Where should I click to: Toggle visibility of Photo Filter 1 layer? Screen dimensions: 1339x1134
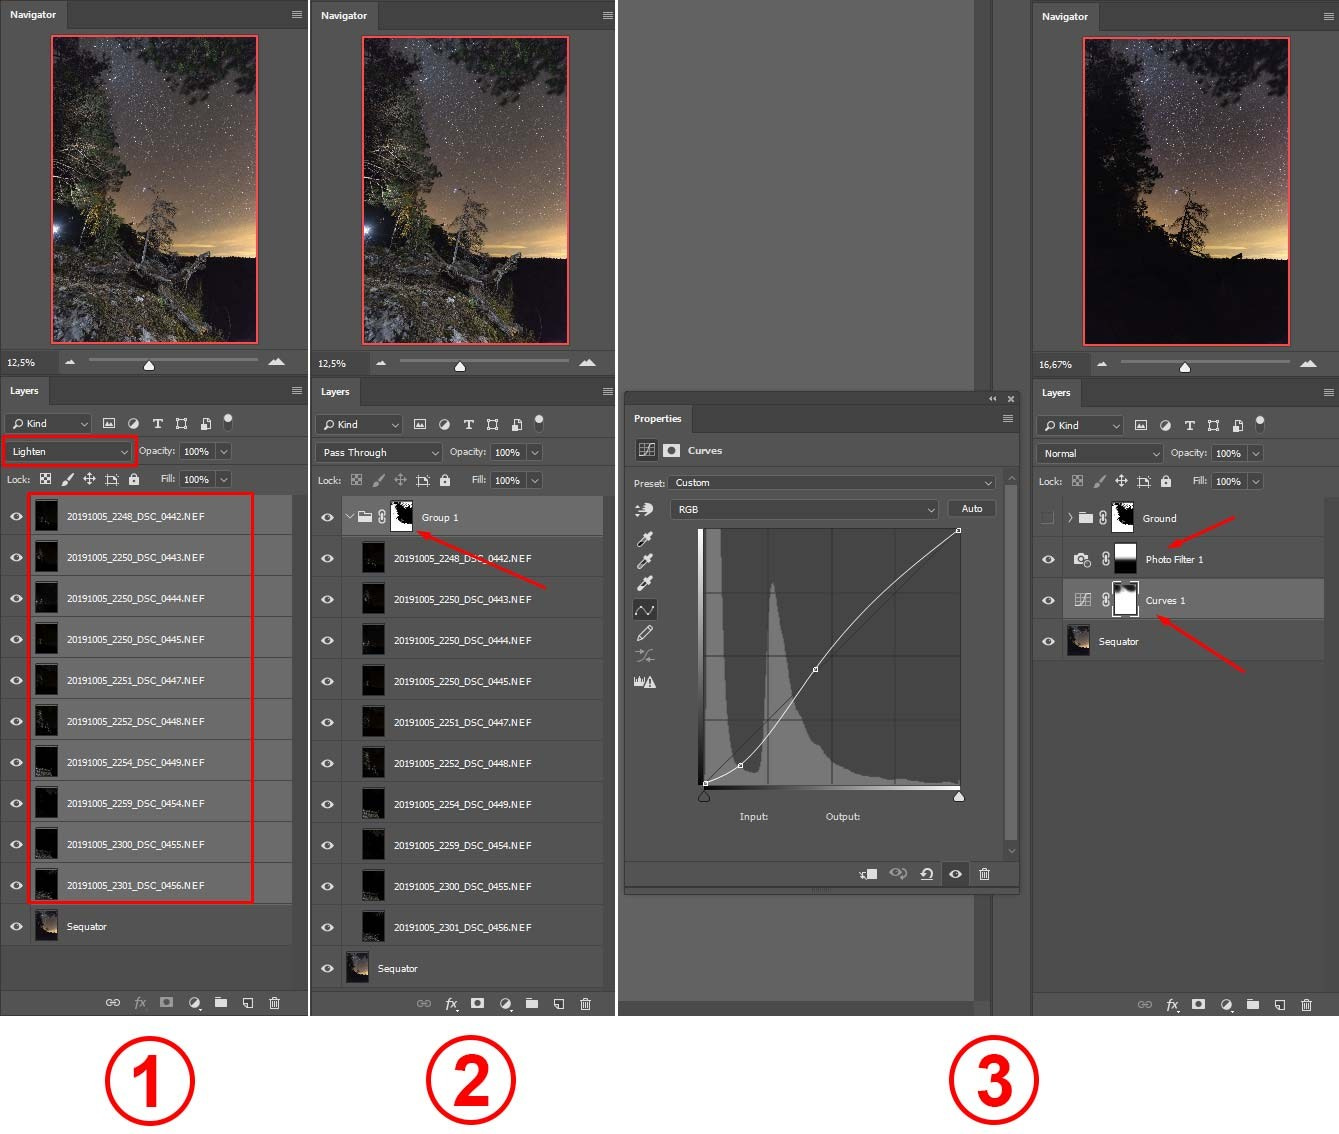click(1048, 559)
